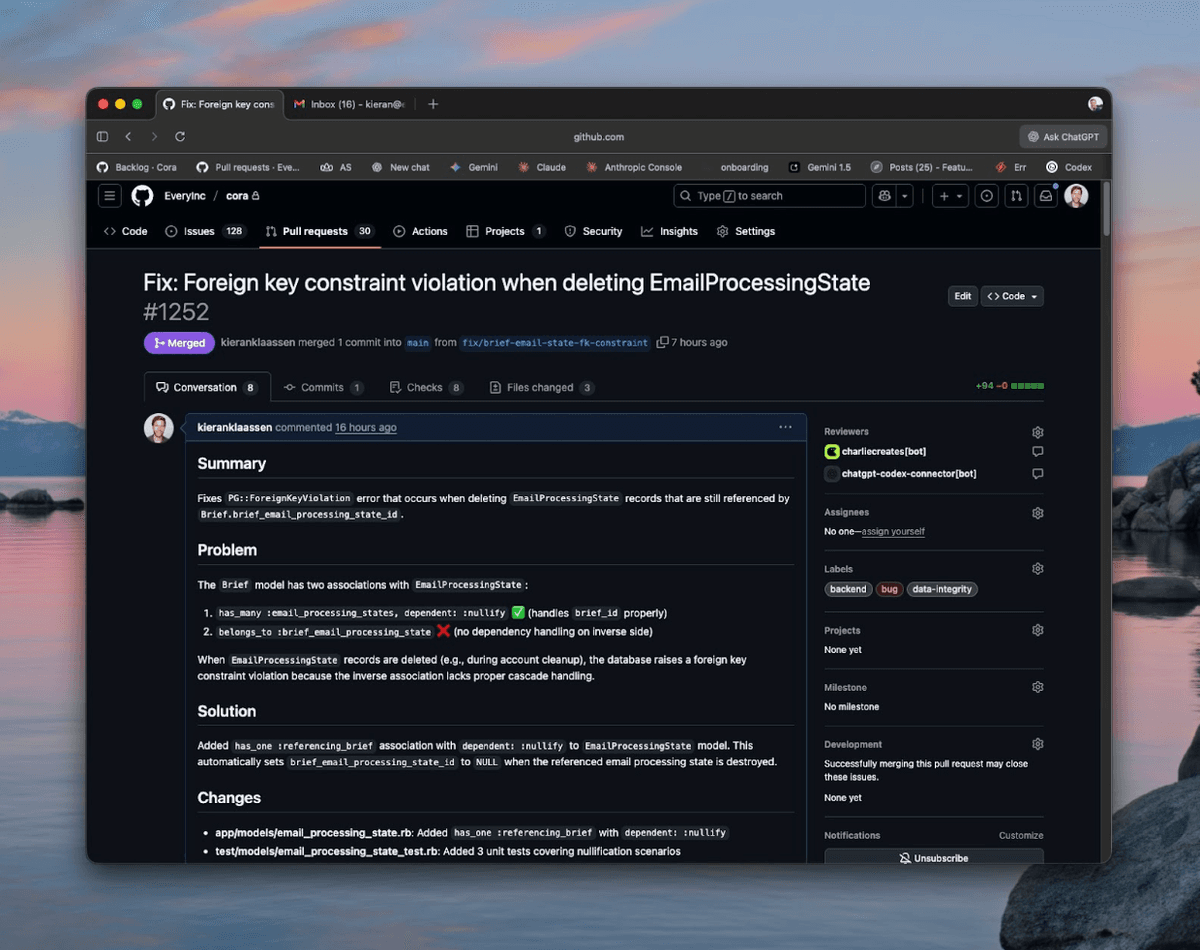Open pull requests icon in GitHub header

tap(1016, 196)
